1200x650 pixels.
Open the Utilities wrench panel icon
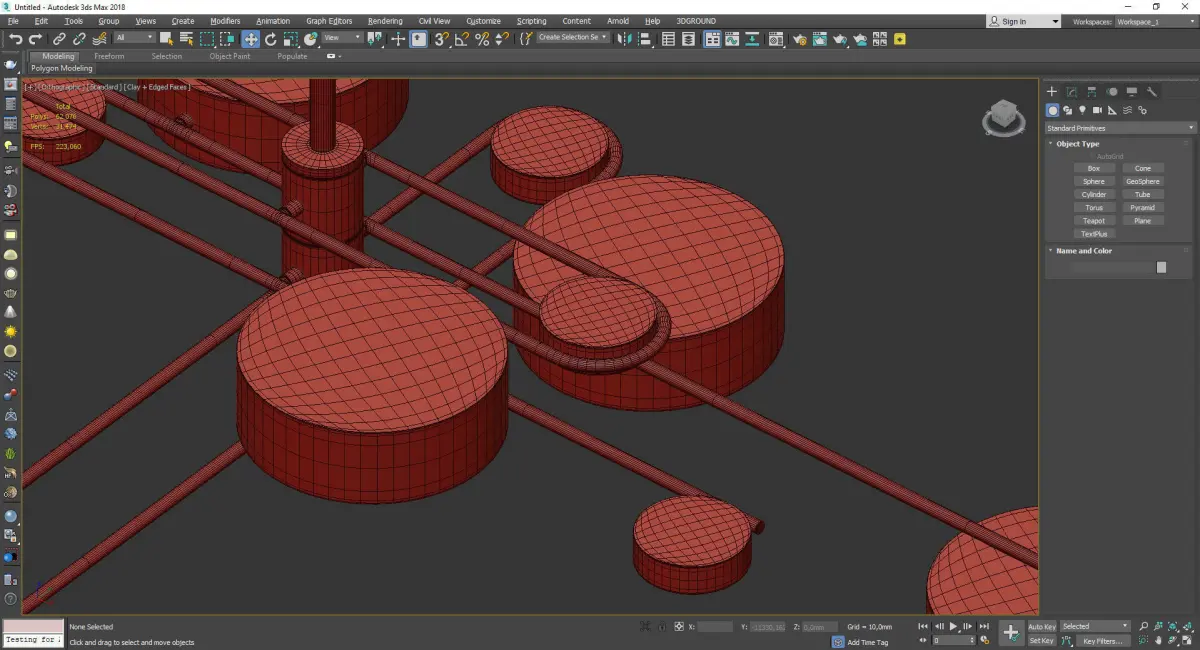[1152, 92]
